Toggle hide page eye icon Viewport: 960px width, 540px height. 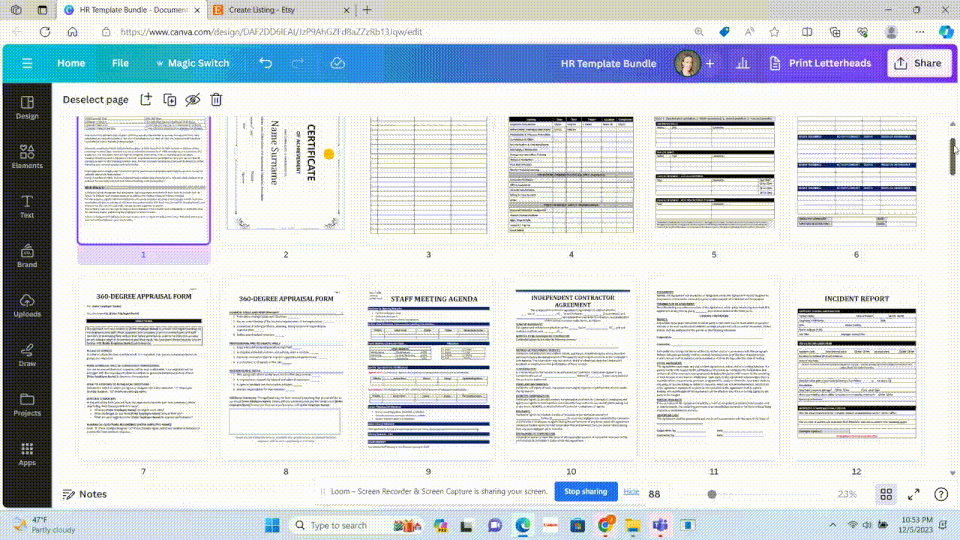click(x=193, y=99)
